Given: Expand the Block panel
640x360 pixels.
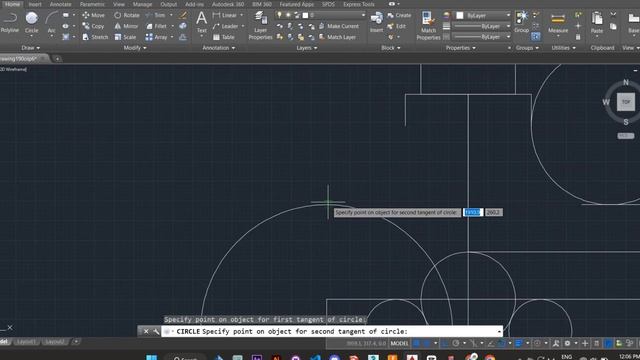Looking at the screenshot, I should 391,48.
